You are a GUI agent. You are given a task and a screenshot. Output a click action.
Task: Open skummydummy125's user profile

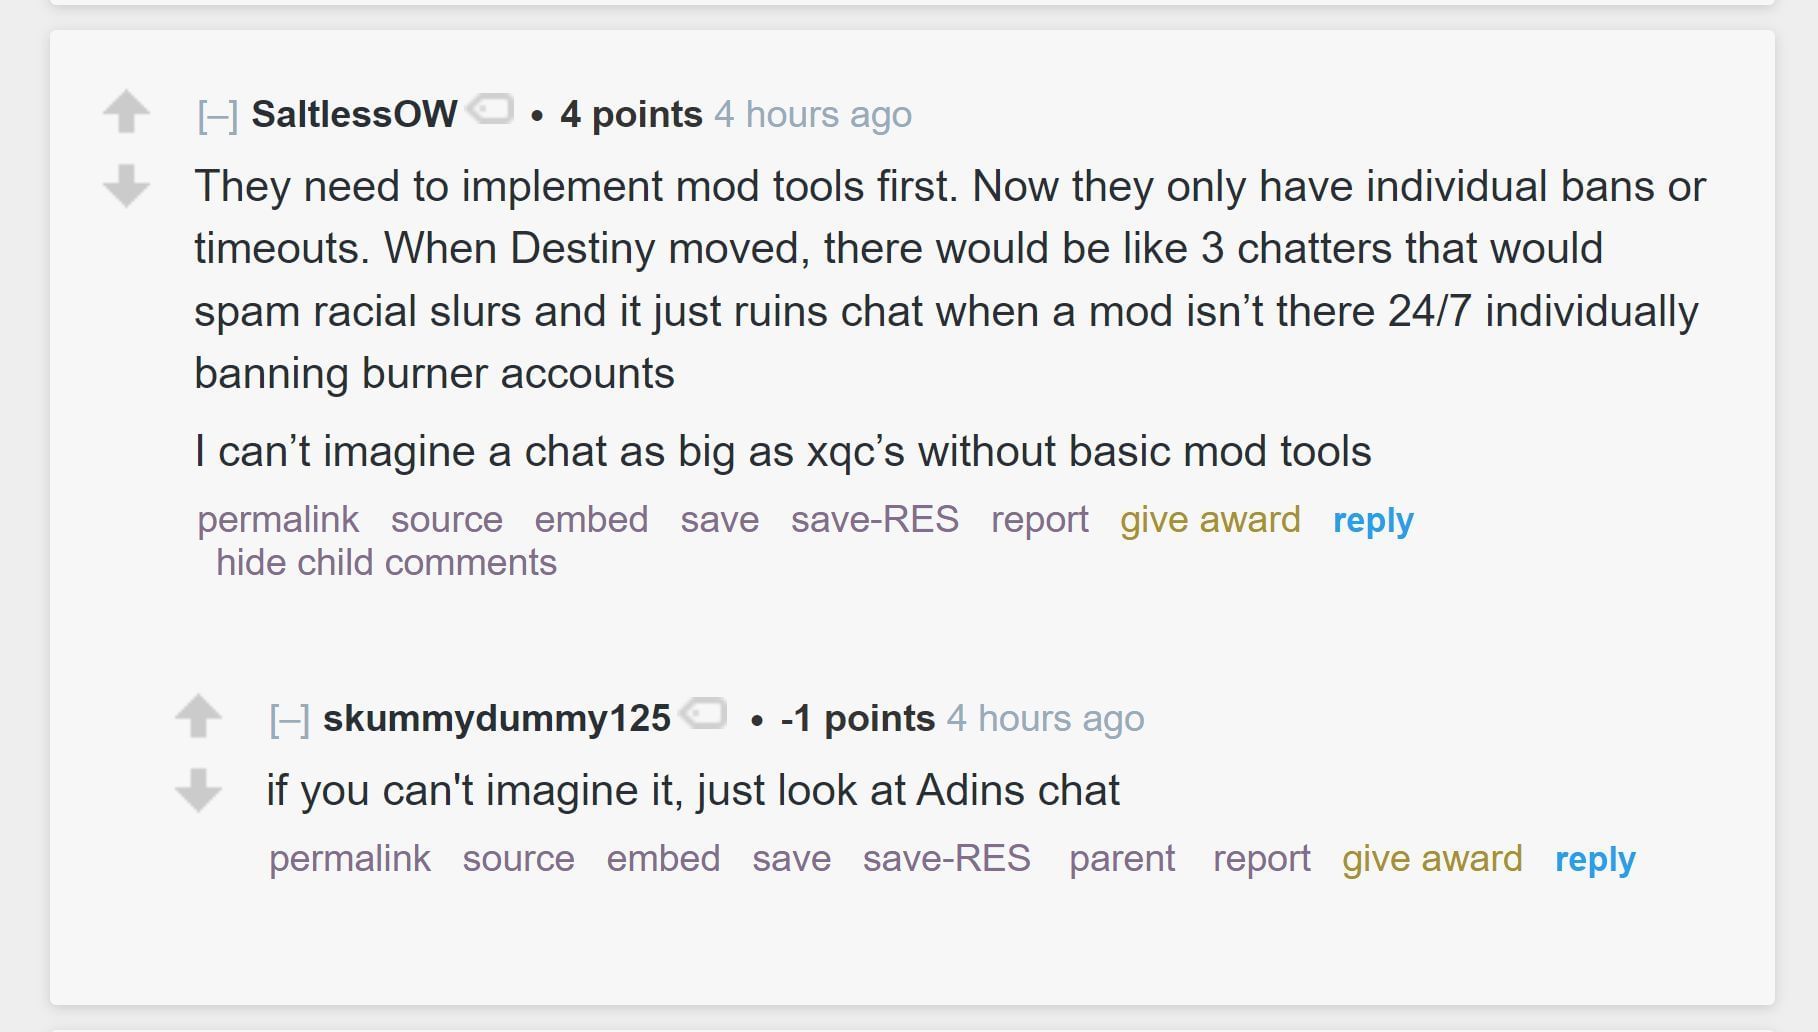pyautogui.click(x=496, y=718)
